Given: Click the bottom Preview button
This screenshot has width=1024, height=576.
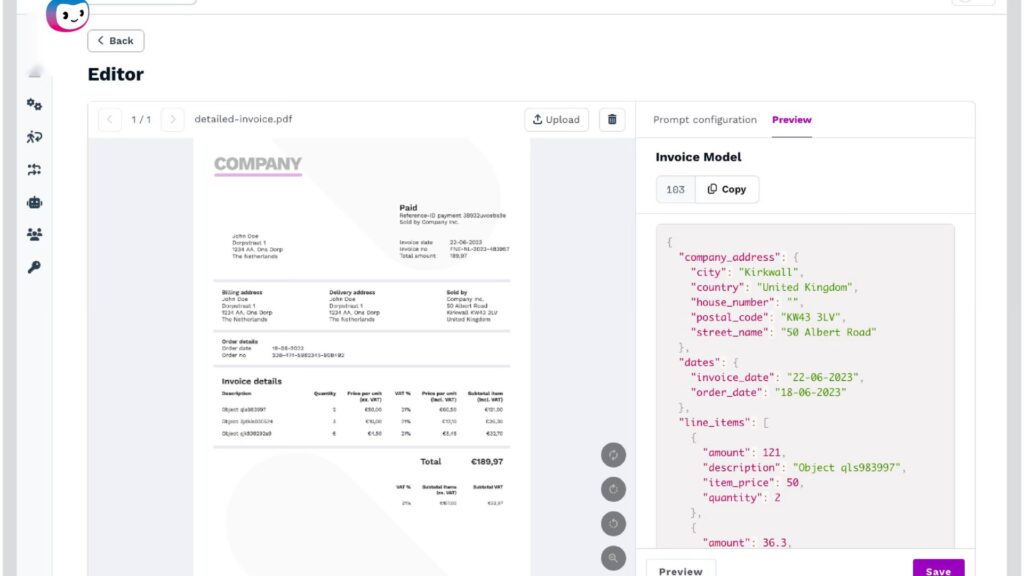Looking at the screenshot, I should pos(680,568).
